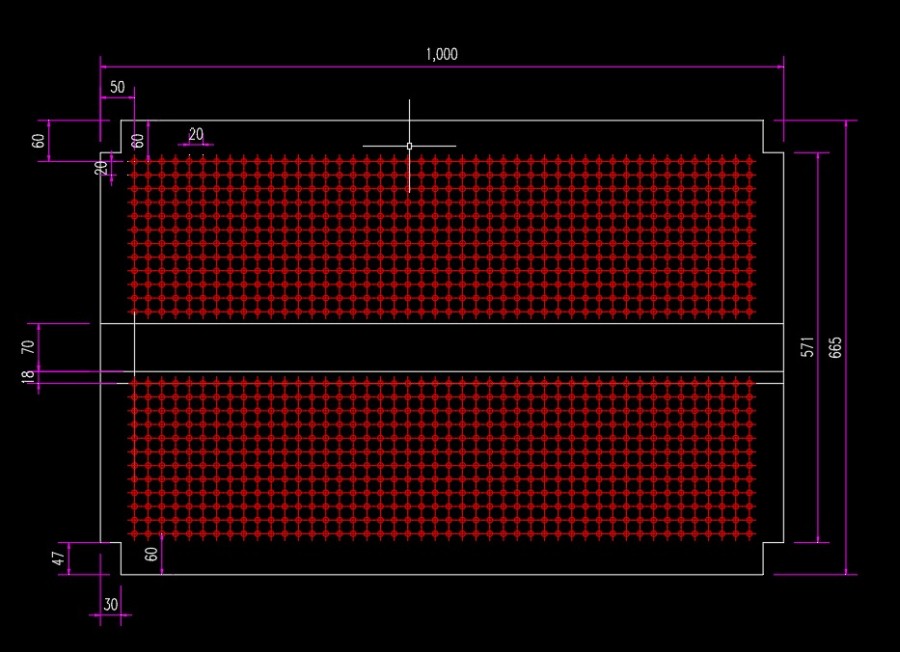Screen dimensions: 900x652
Task: Click the 70 middle band dimension text
Action: click(28, 347)
